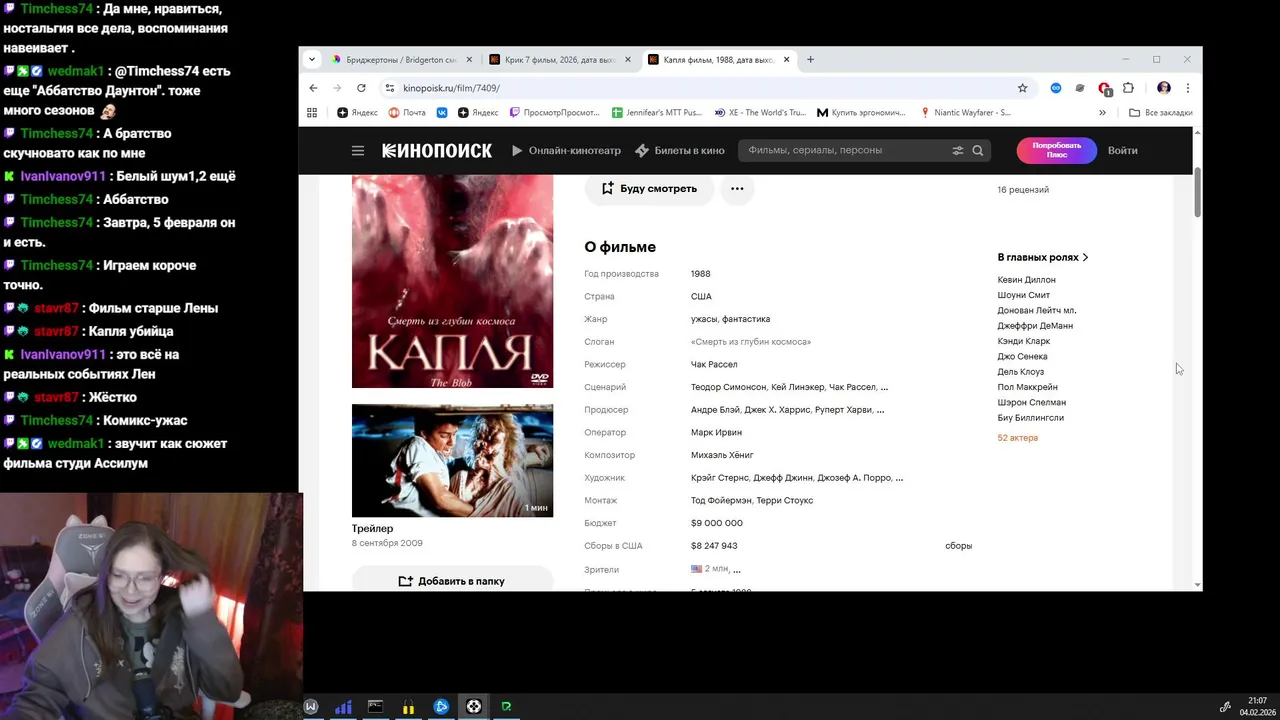Open advanced search filters icon
This screenshot has width=1280, height=720.
pyautogui.click(x=957, y=150)
